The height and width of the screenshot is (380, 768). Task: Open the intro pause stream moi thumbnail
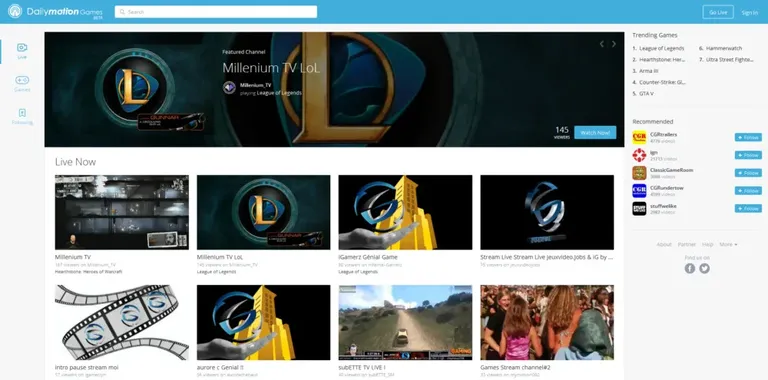(x=121, y=323)
